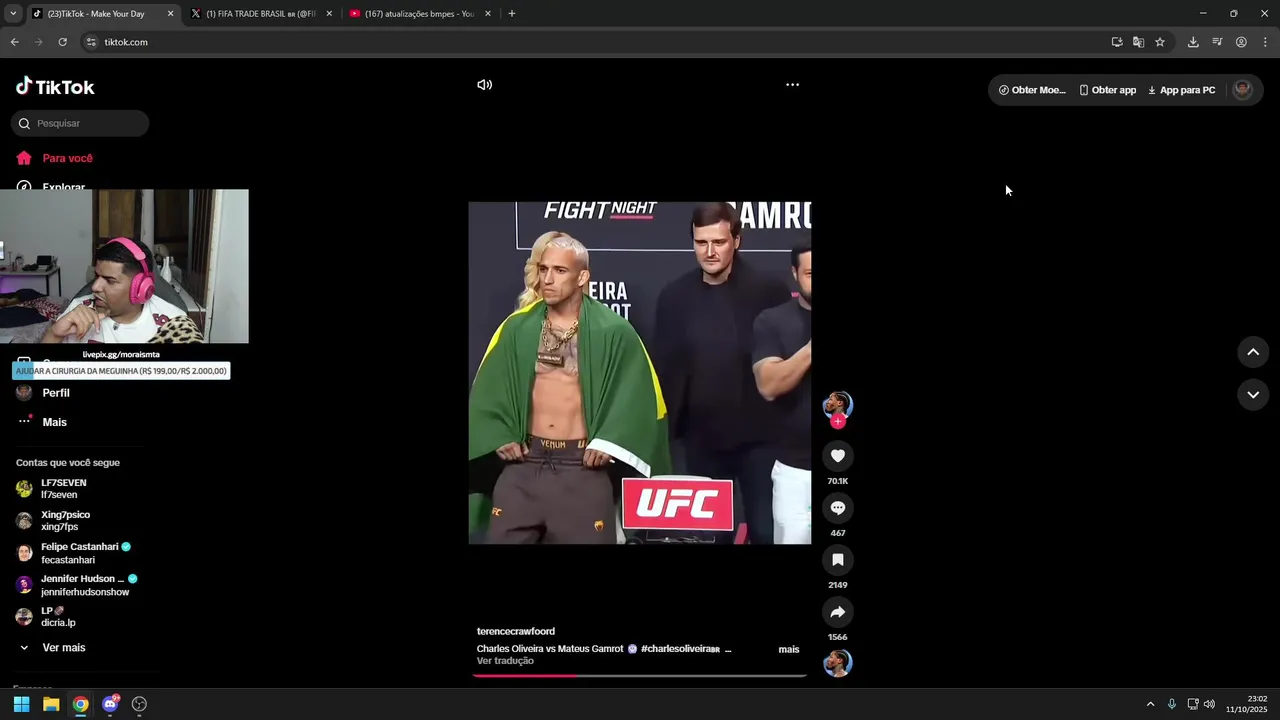Open the media controls icon
The image size is (1280, 720).
(1217, 42)
